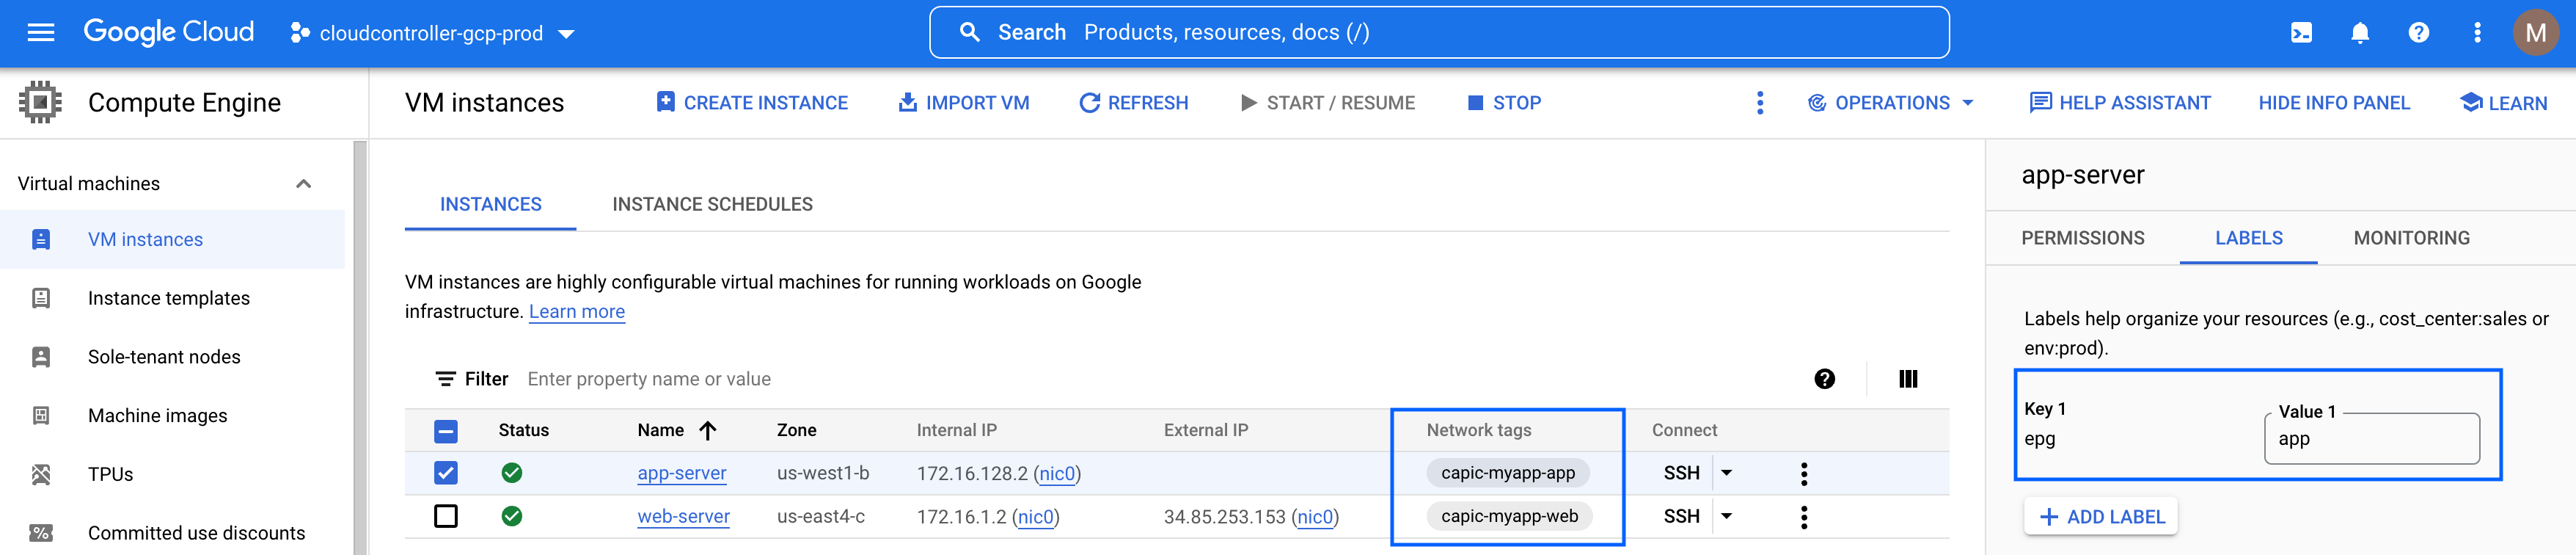This screenshot has width=2576, height=555.
Task: Open the web-server instance link
Action: coord(683,517)
